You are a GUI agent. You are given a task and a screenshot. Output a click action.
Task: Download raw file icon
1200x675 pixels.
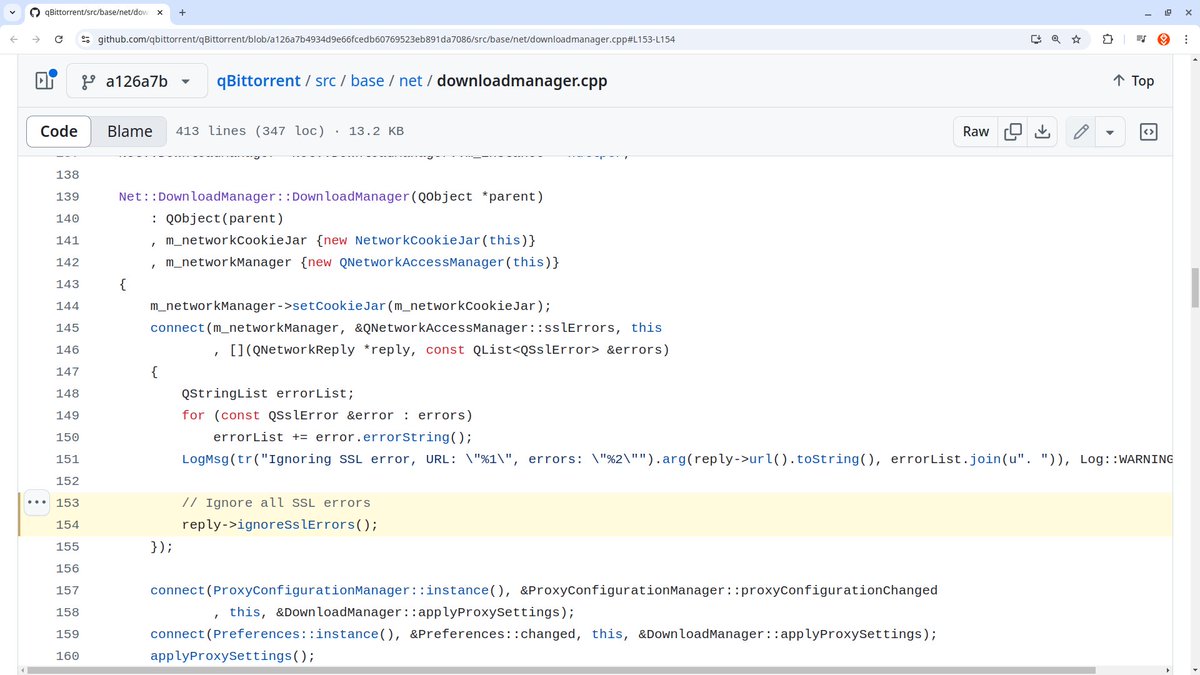tap(1042, 131)
